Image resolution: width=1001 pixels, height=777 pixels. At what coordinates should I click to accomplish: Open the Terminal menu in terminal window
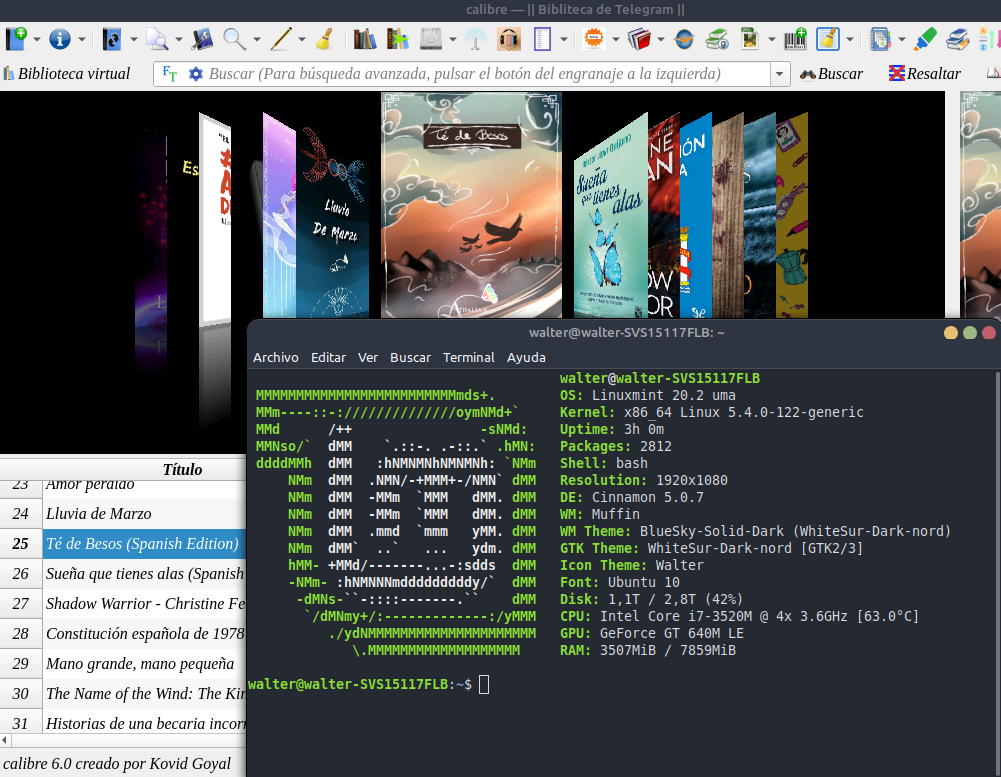(x=469, y=357)
